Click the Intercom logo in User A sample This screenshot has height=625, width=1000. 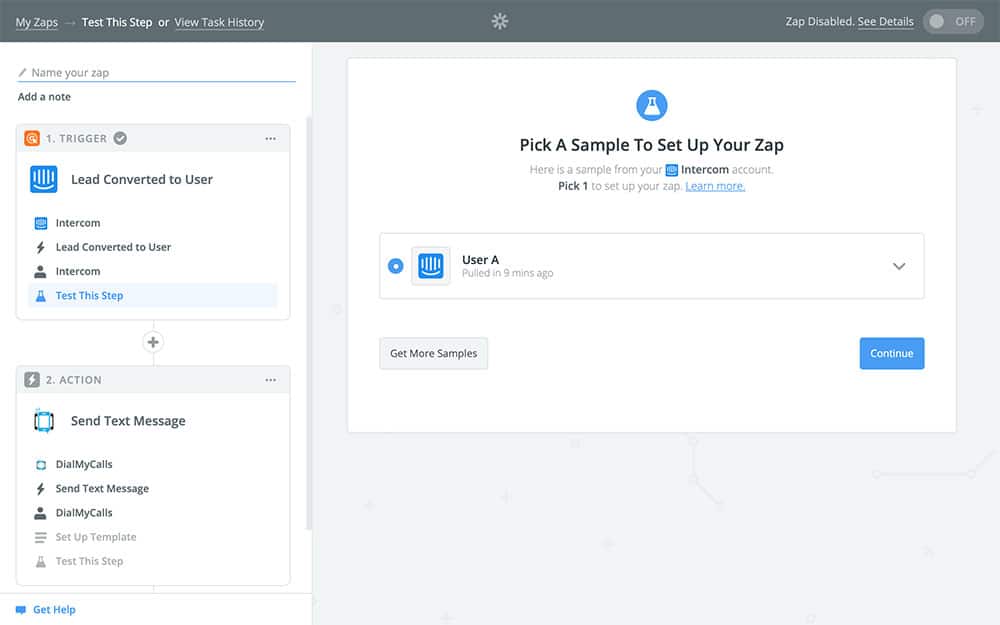pos(431,266)
